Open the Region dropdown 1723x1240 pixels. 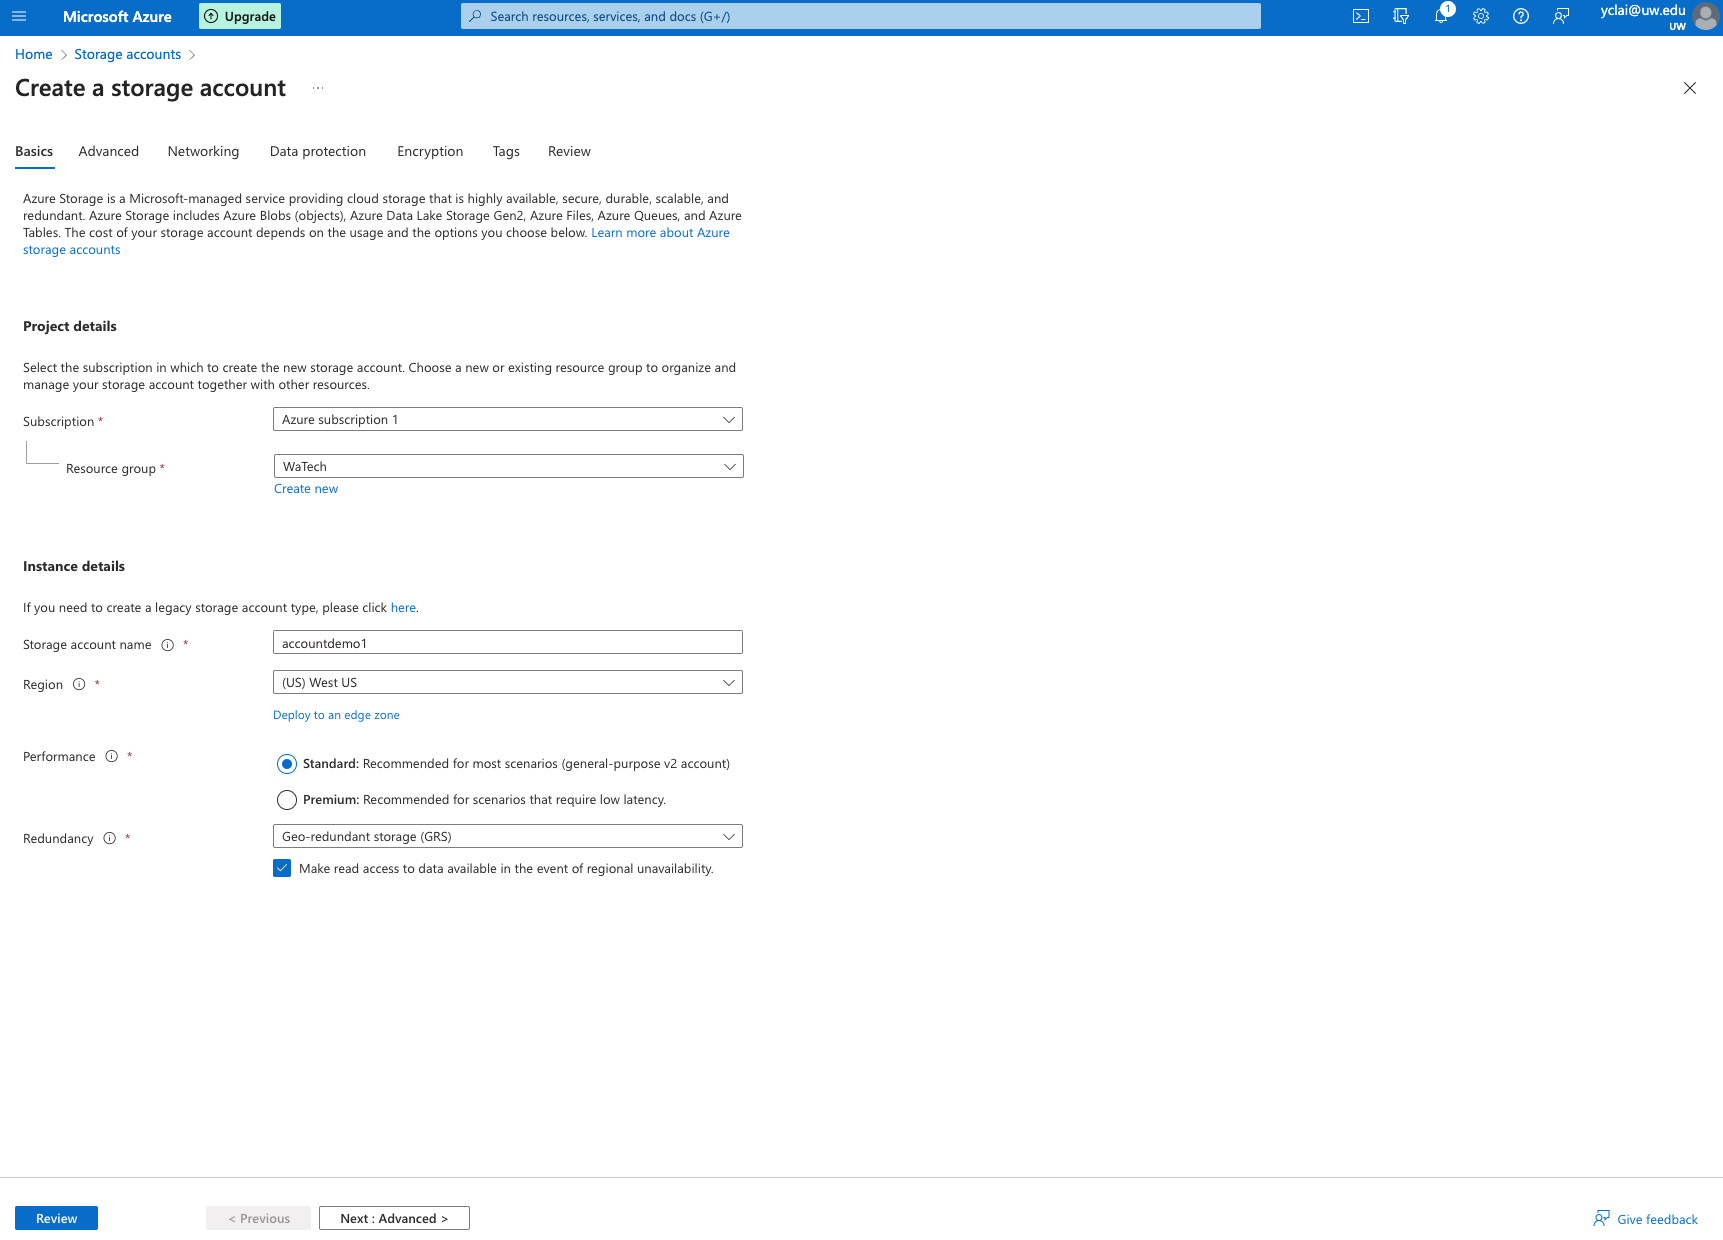508,682
